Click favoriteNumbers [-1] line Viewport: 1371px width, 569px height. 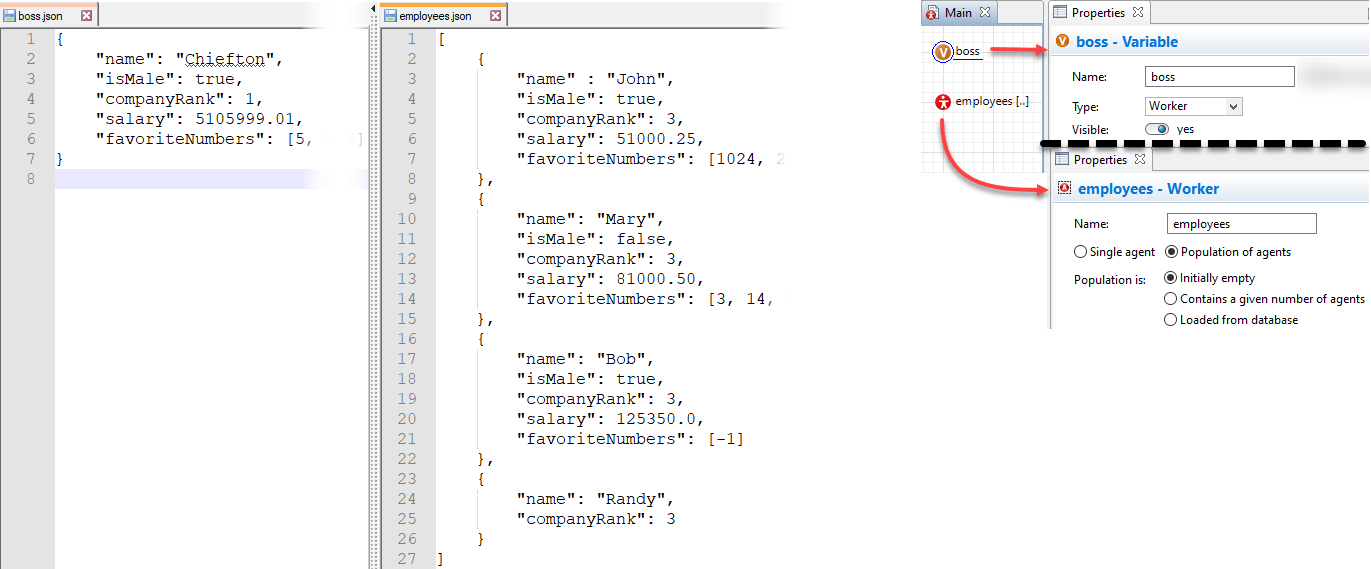[x=630, y=439]
